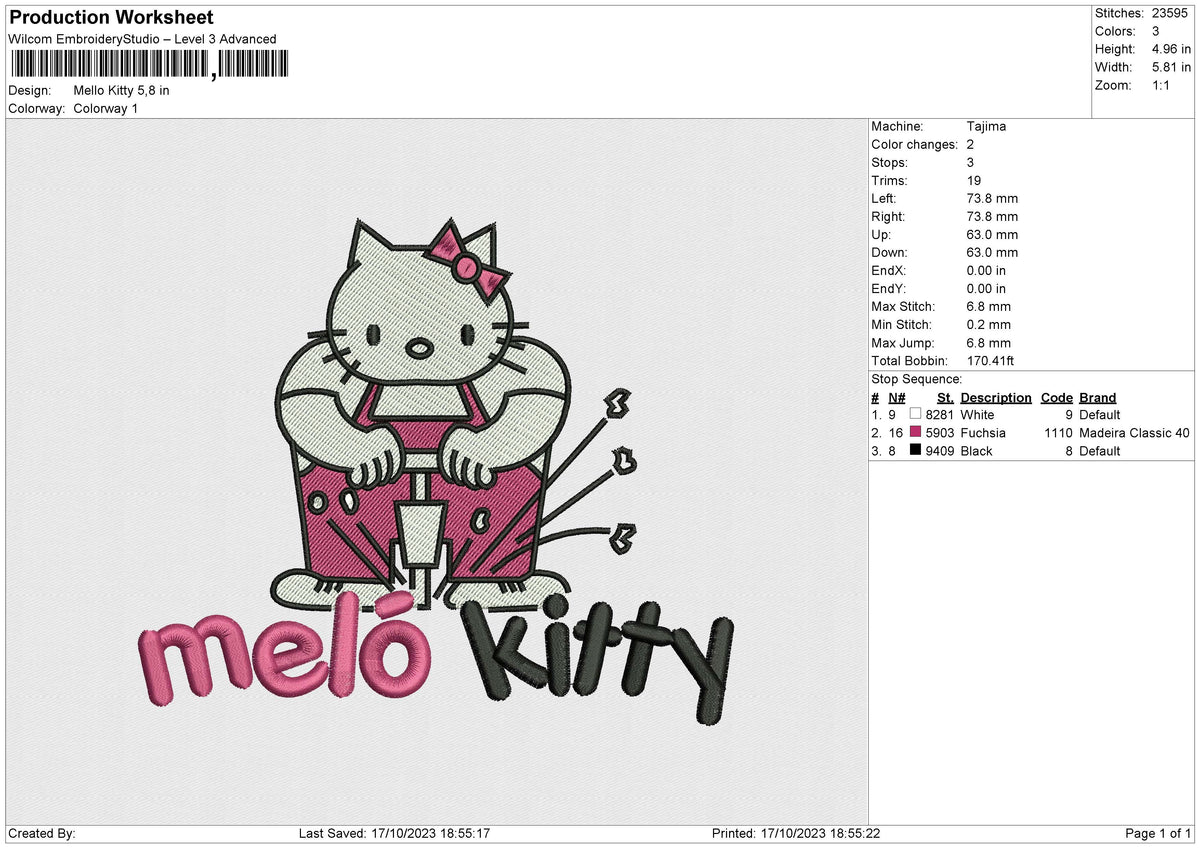Image resolution: width=1200 pixels, height=848 pixels.
Task: Click the Brand column header link
Action: click(1096, 397)
